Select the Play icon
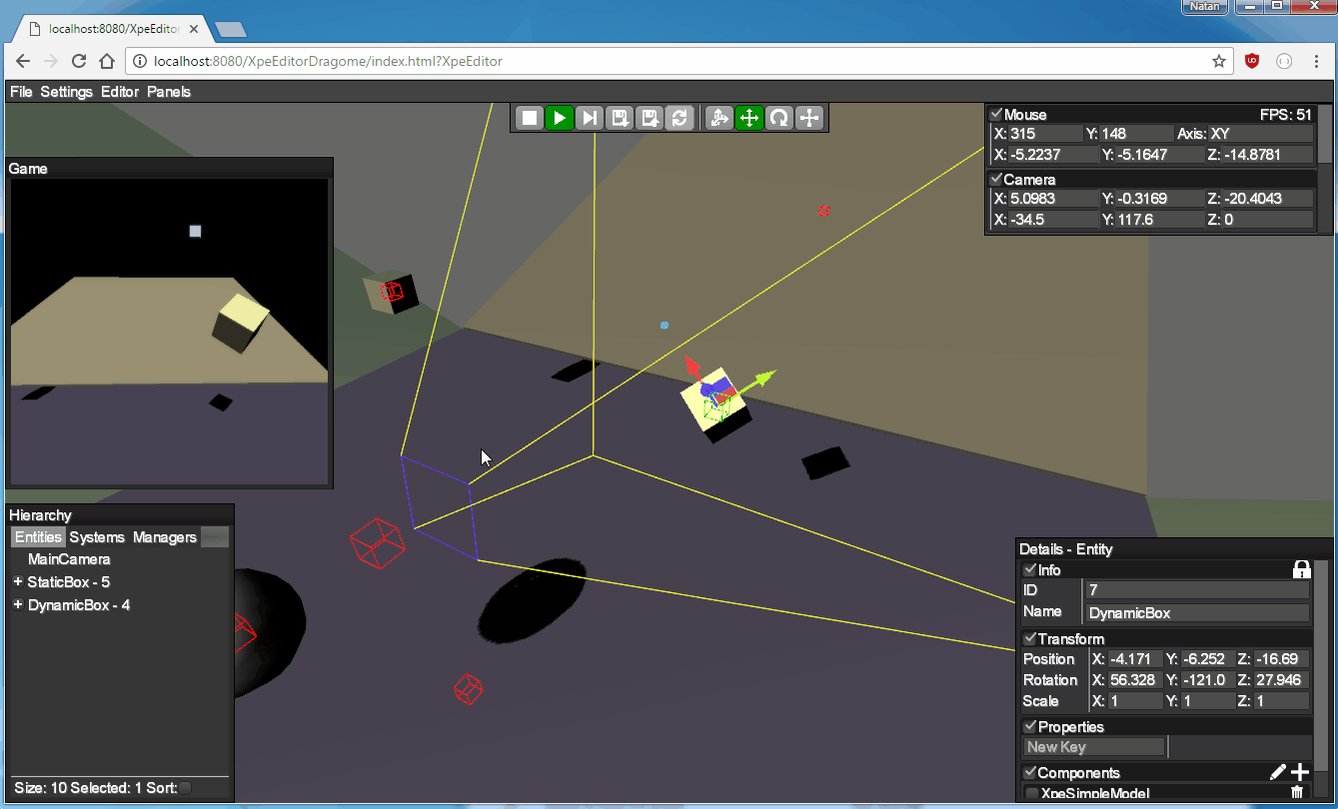This screenshot has height=809, width=1338. coord(559,117)
